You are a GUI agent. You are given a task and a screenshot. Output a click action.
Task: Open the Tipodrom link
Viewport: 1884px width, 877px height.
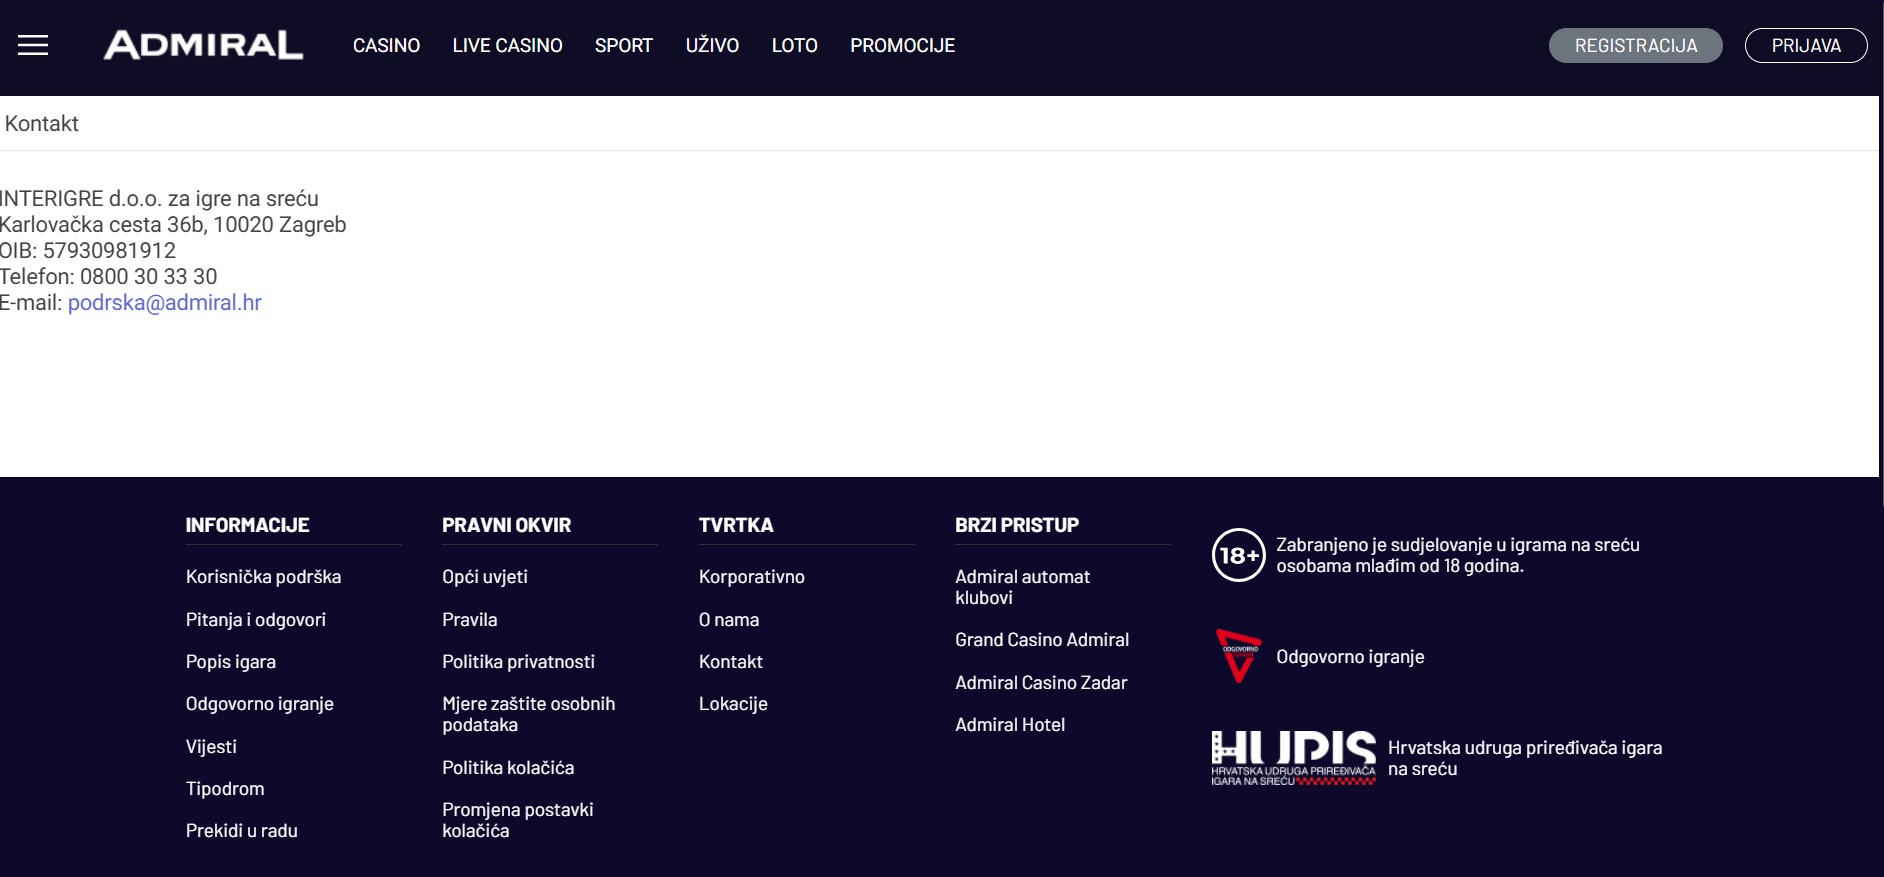(x=225, y=789)
